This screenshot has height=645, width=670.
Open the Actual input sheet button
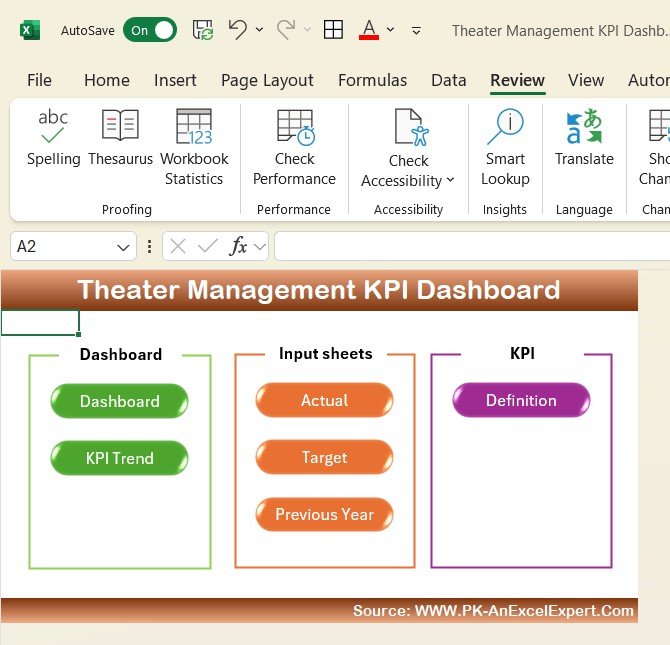tap(324, 400)
